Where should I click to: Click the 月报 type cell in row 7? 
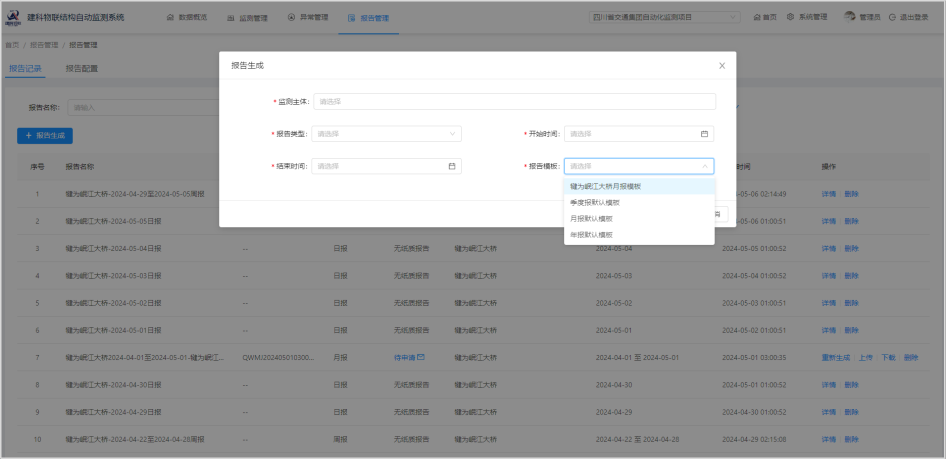(340, 358)
